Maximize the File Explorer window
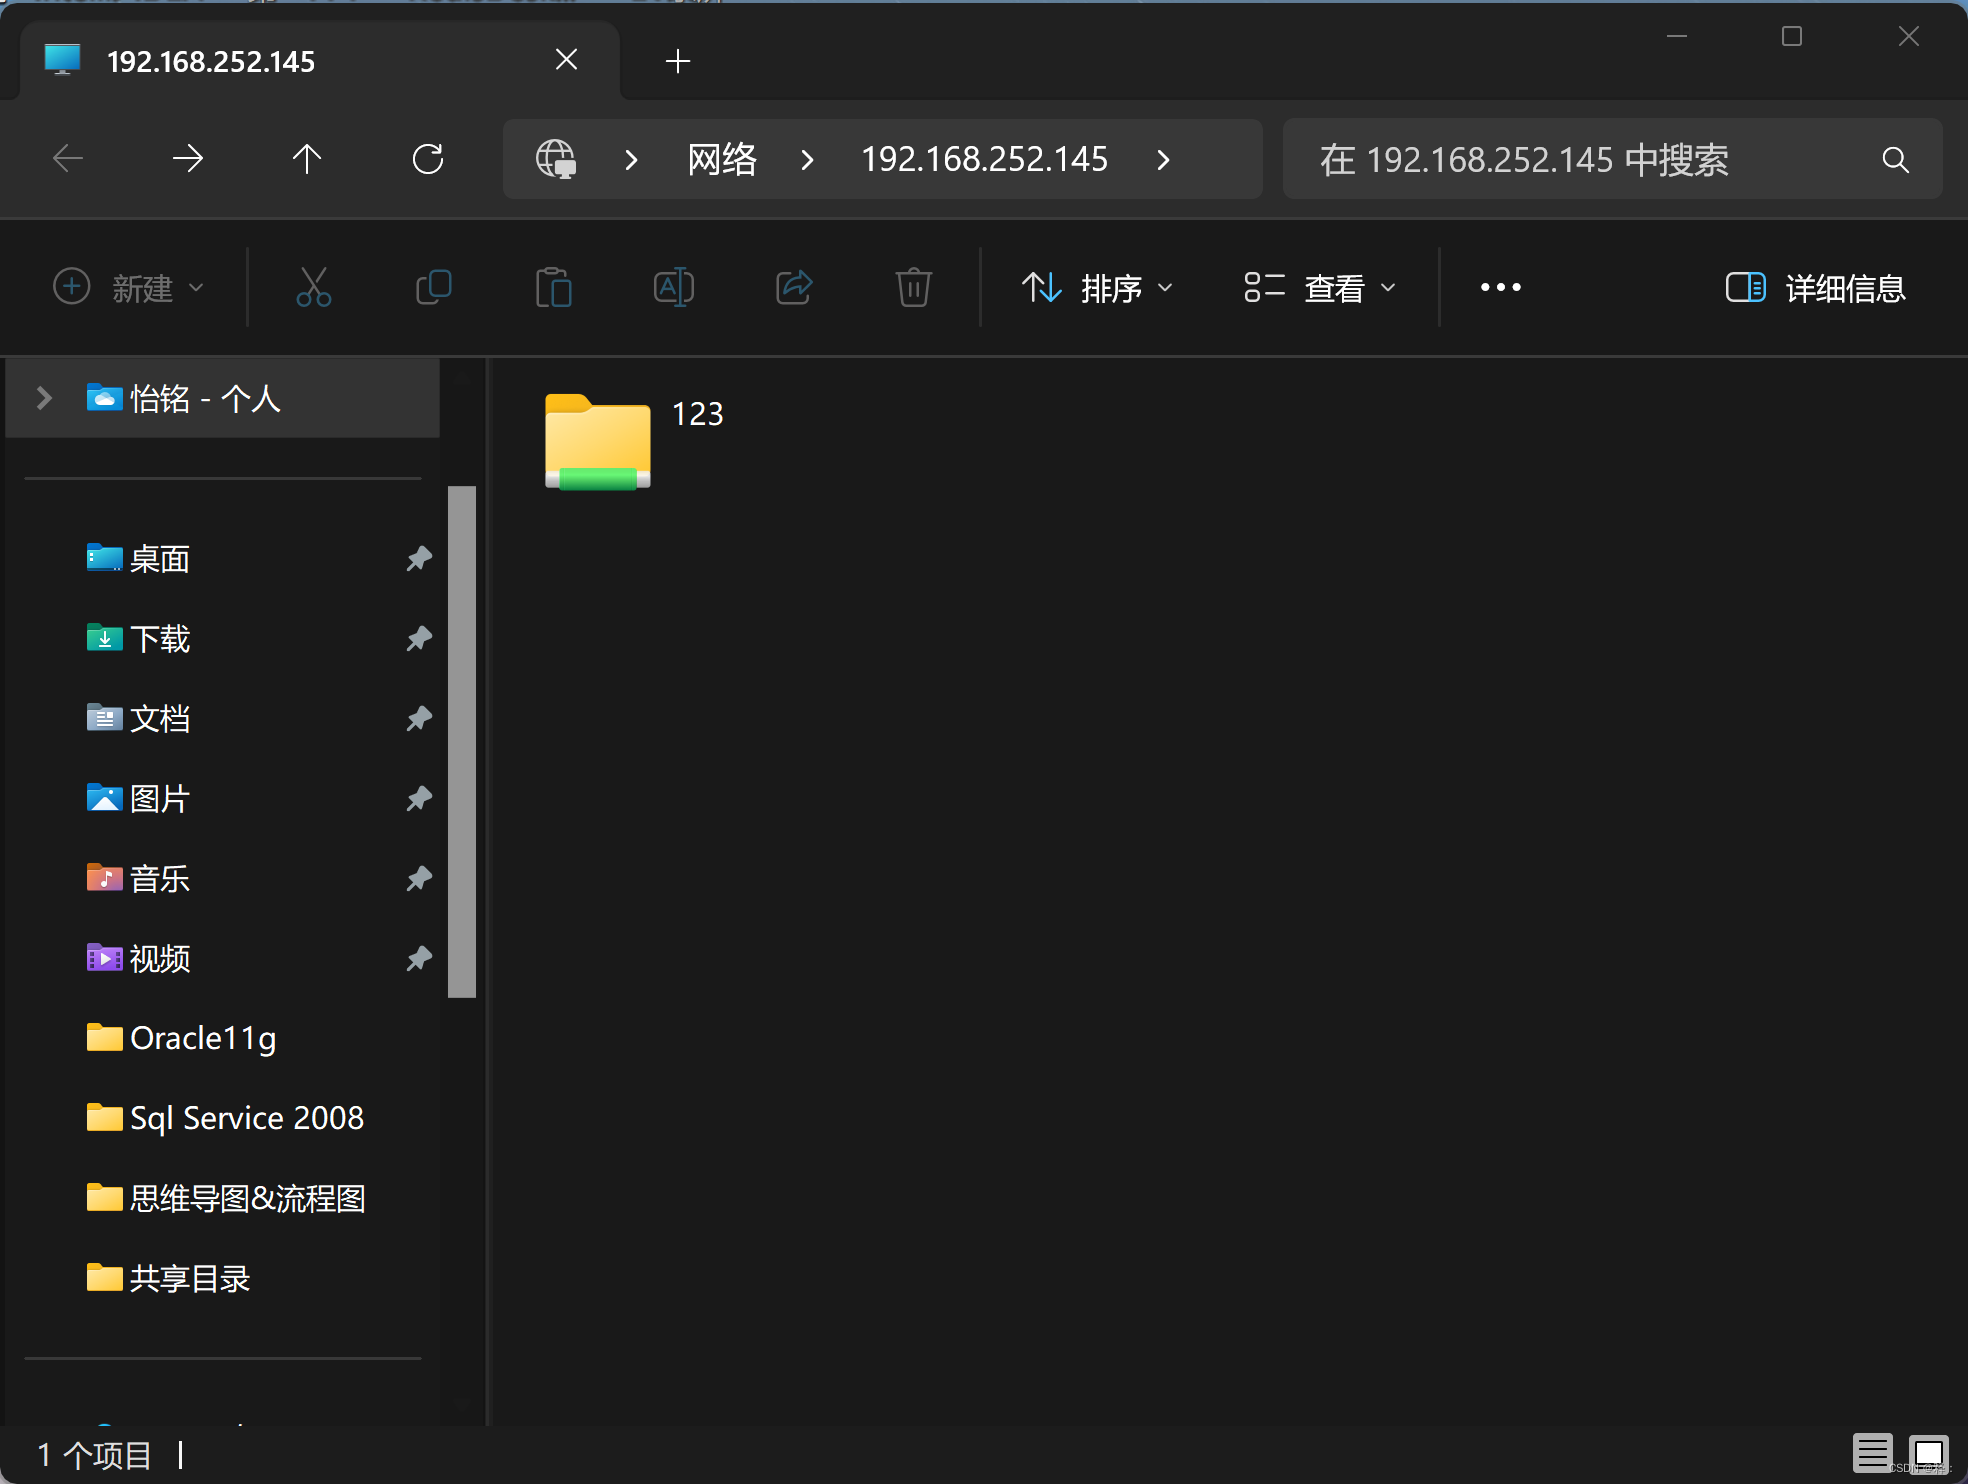This screenshot has width=1968, height=1484. point(1792,37)
